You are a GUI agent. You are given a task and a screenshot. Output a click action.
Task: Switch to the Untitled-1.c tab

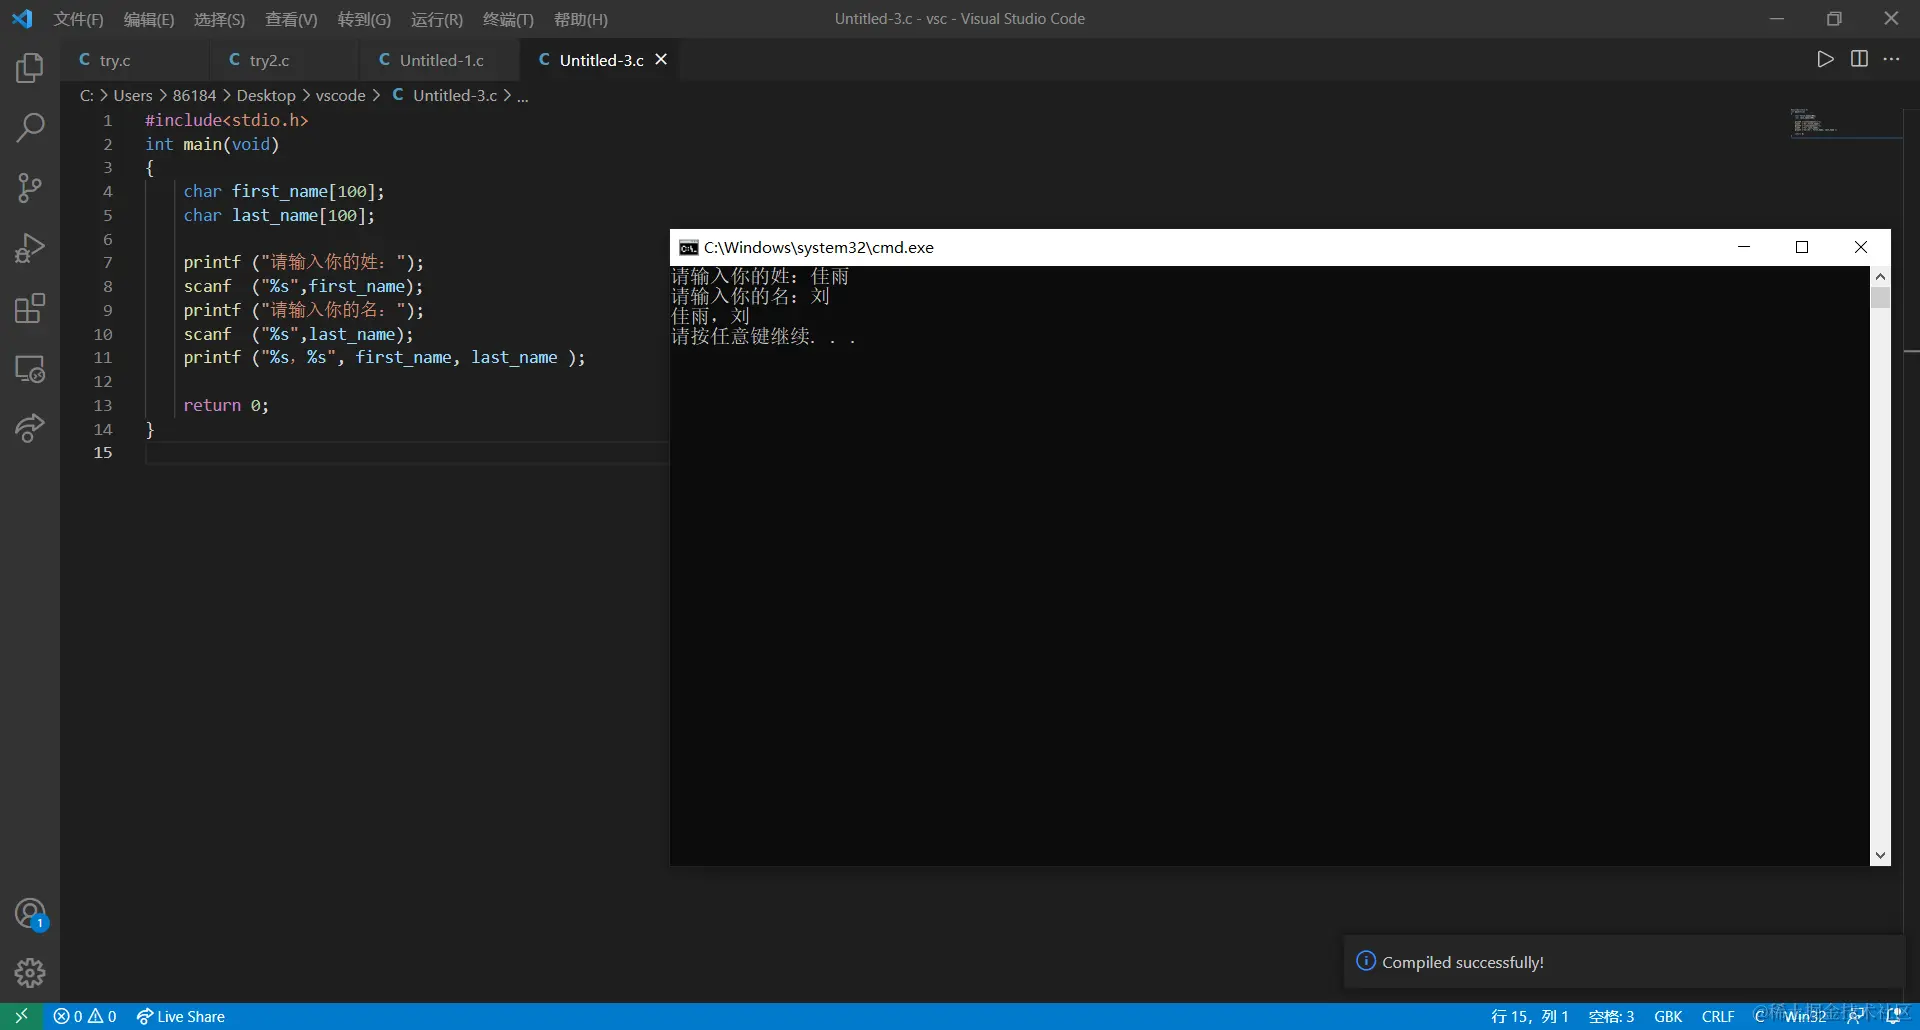click(x=440, y=60)
